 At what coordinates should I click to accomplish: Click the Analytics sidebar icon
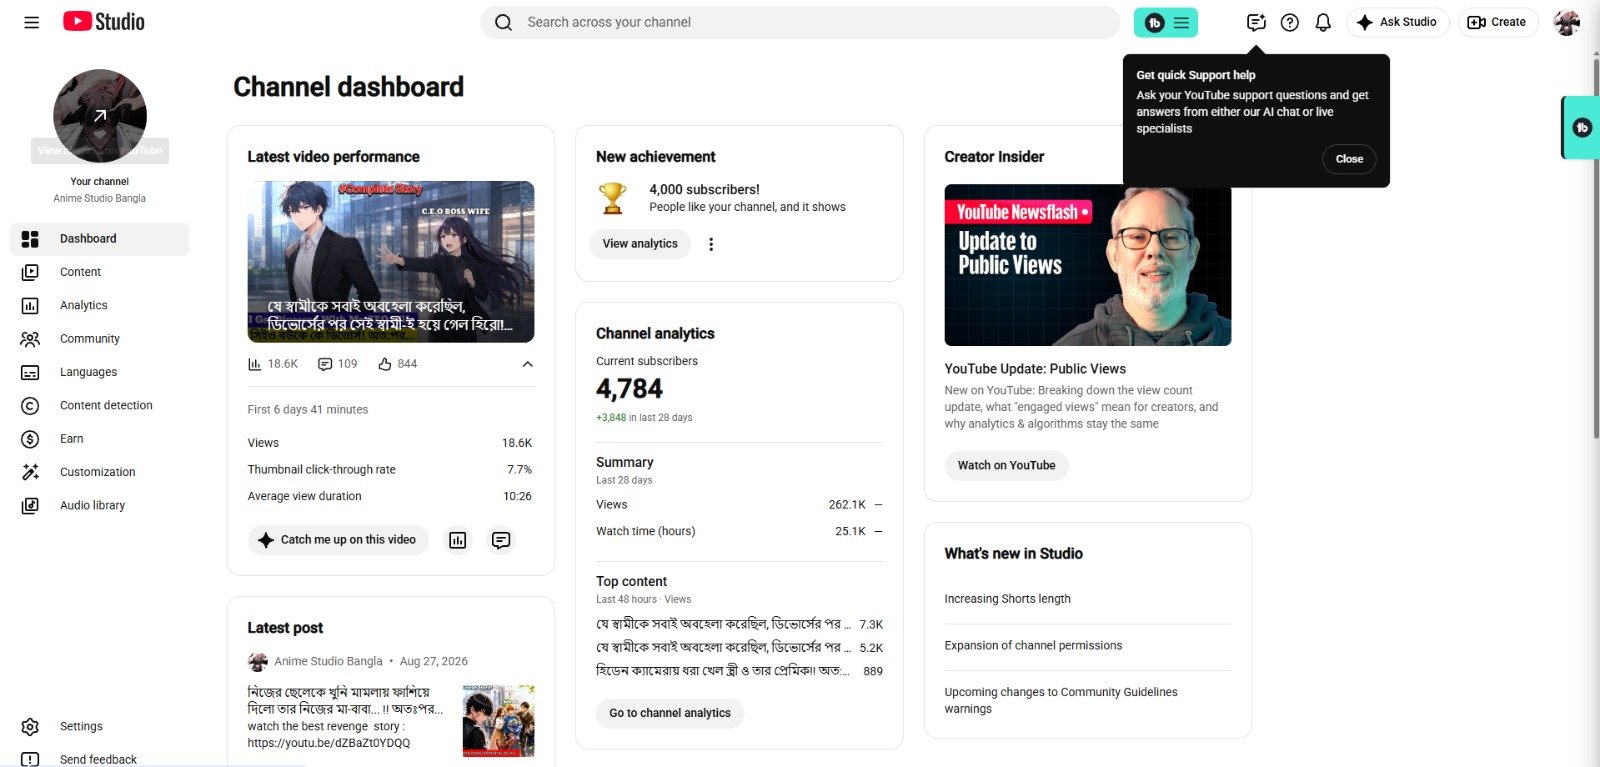coord(30,306)
